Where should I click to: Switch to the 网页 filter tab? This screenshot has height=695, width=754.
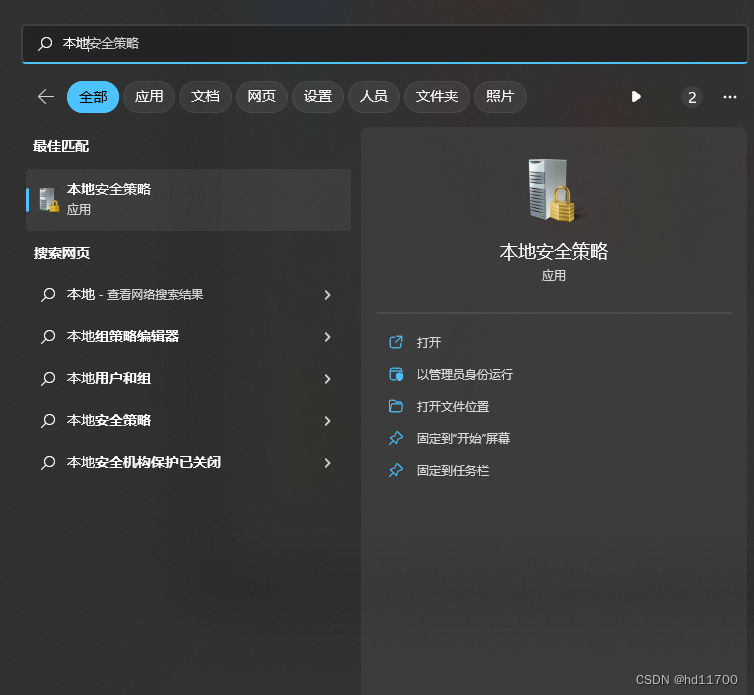tap(262, 97)
